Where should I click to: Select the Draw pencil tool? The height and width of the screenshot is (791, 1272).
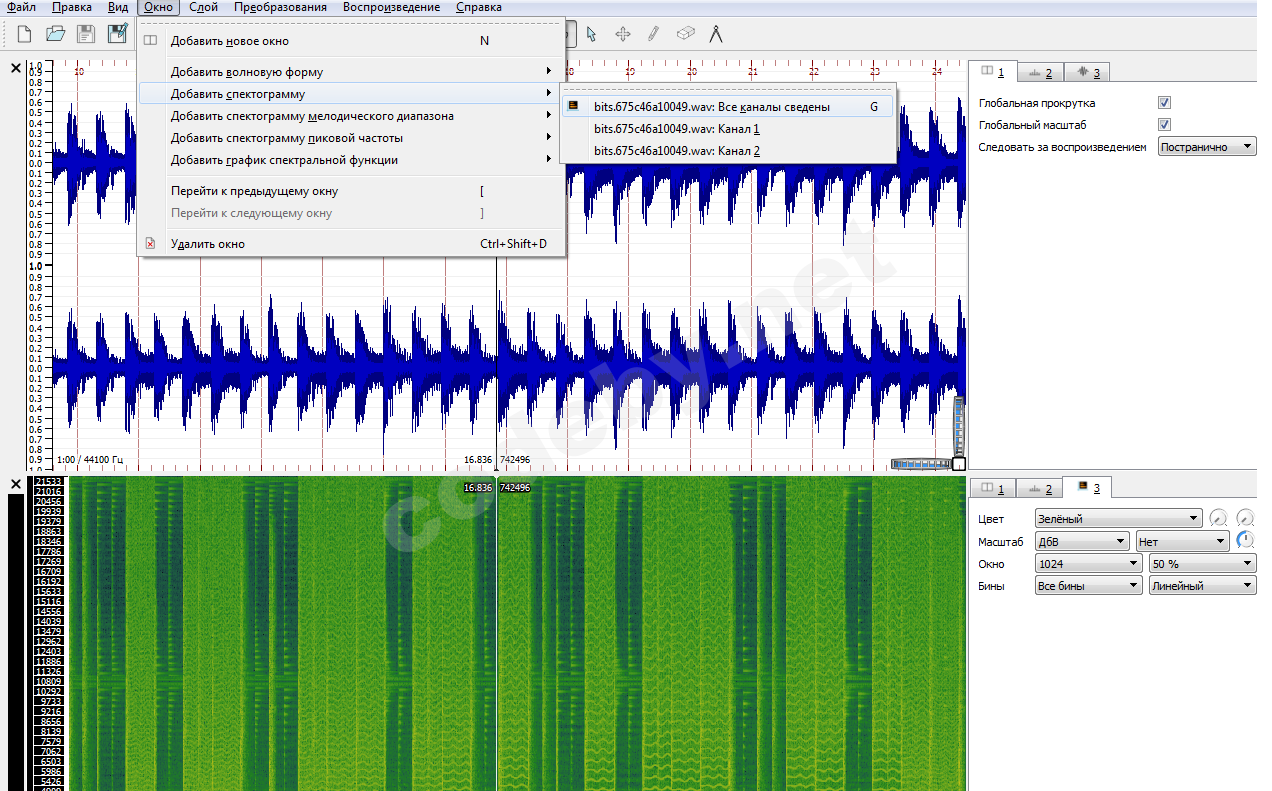(653, 34)
